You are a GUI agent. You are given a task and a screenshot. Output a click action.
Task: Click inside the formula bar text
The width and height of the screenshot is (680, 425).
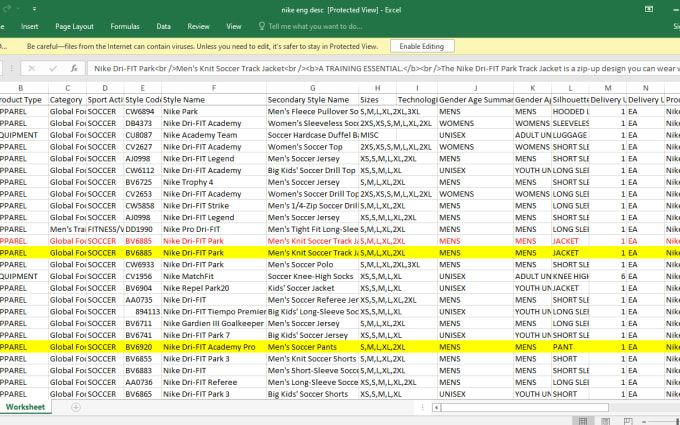[384, 69]
